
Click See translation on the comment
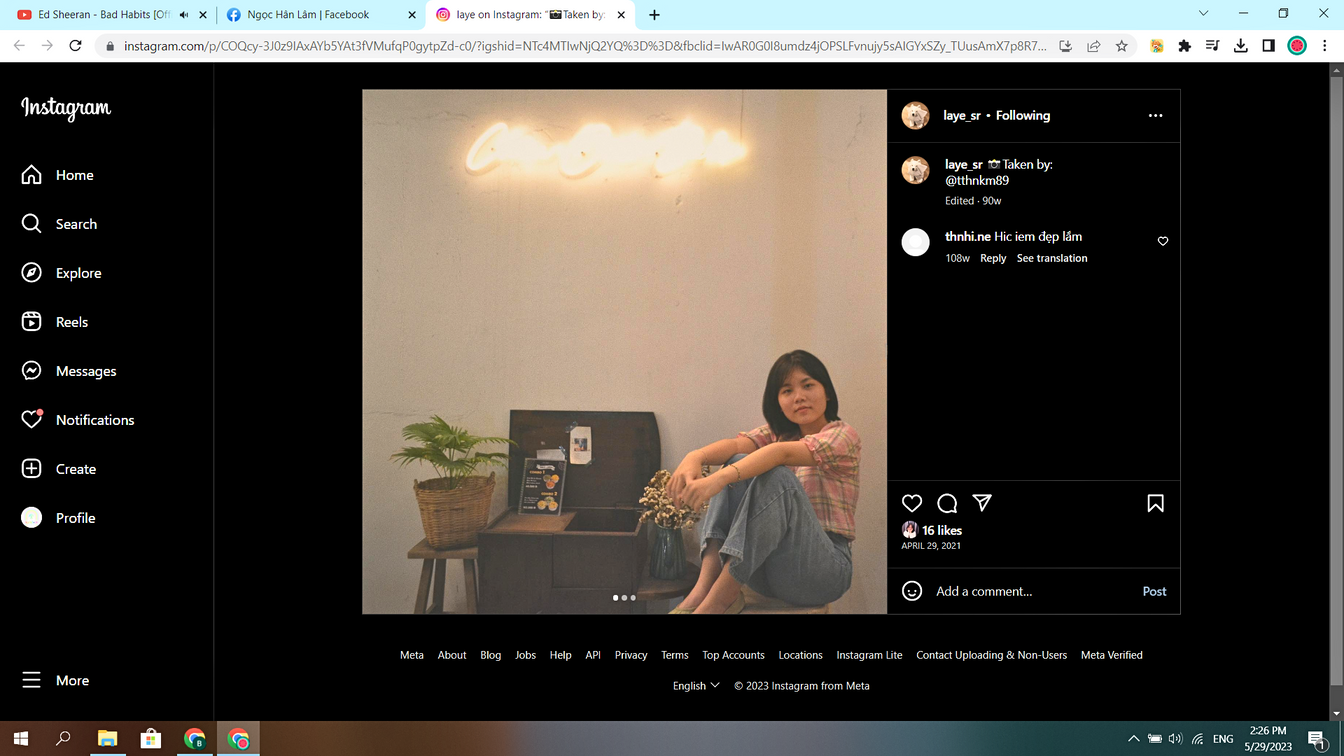pyautogui.click(x=1052, y=258)
